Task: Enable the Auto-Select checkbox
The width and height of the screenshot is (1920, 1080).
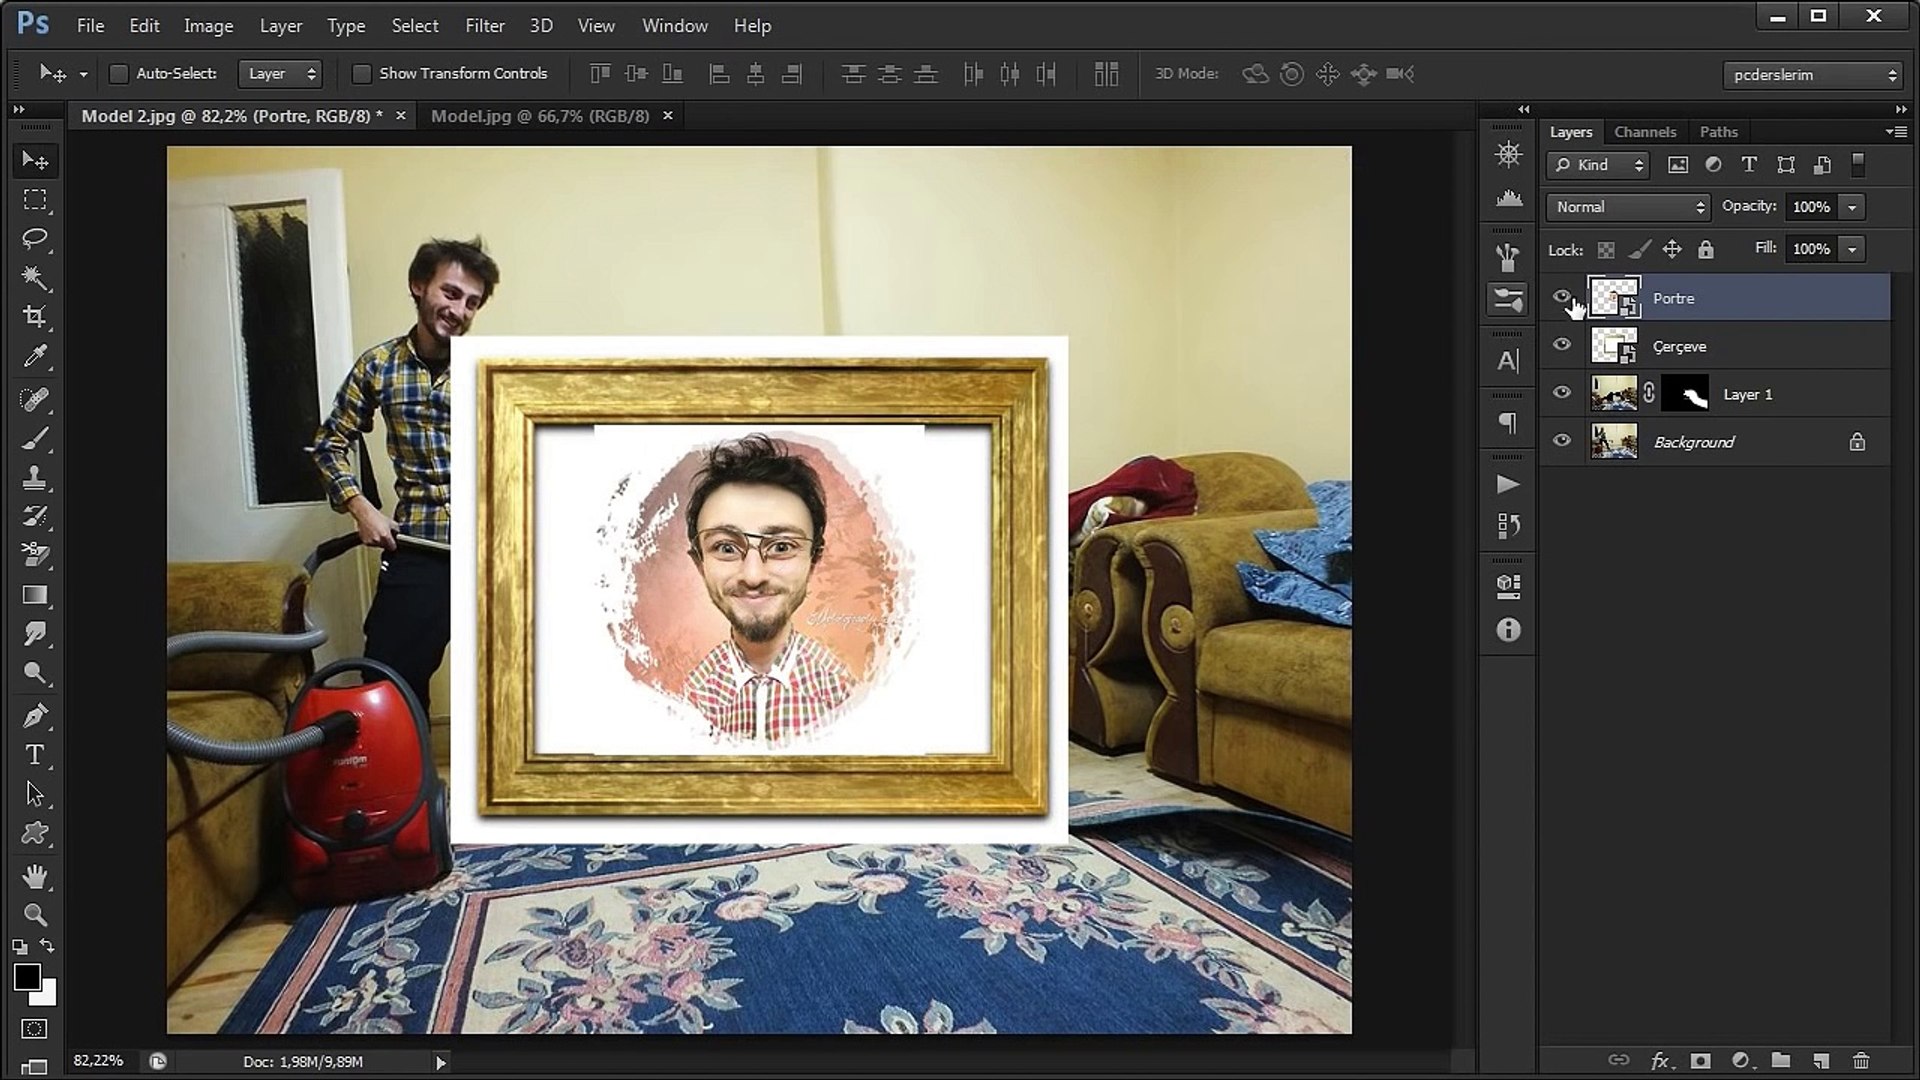Action: 119,74
